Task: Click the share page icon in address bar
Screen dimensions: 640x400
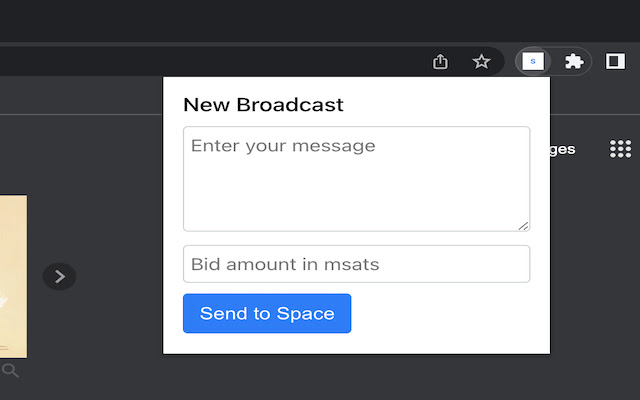Action: coord(441,61)
